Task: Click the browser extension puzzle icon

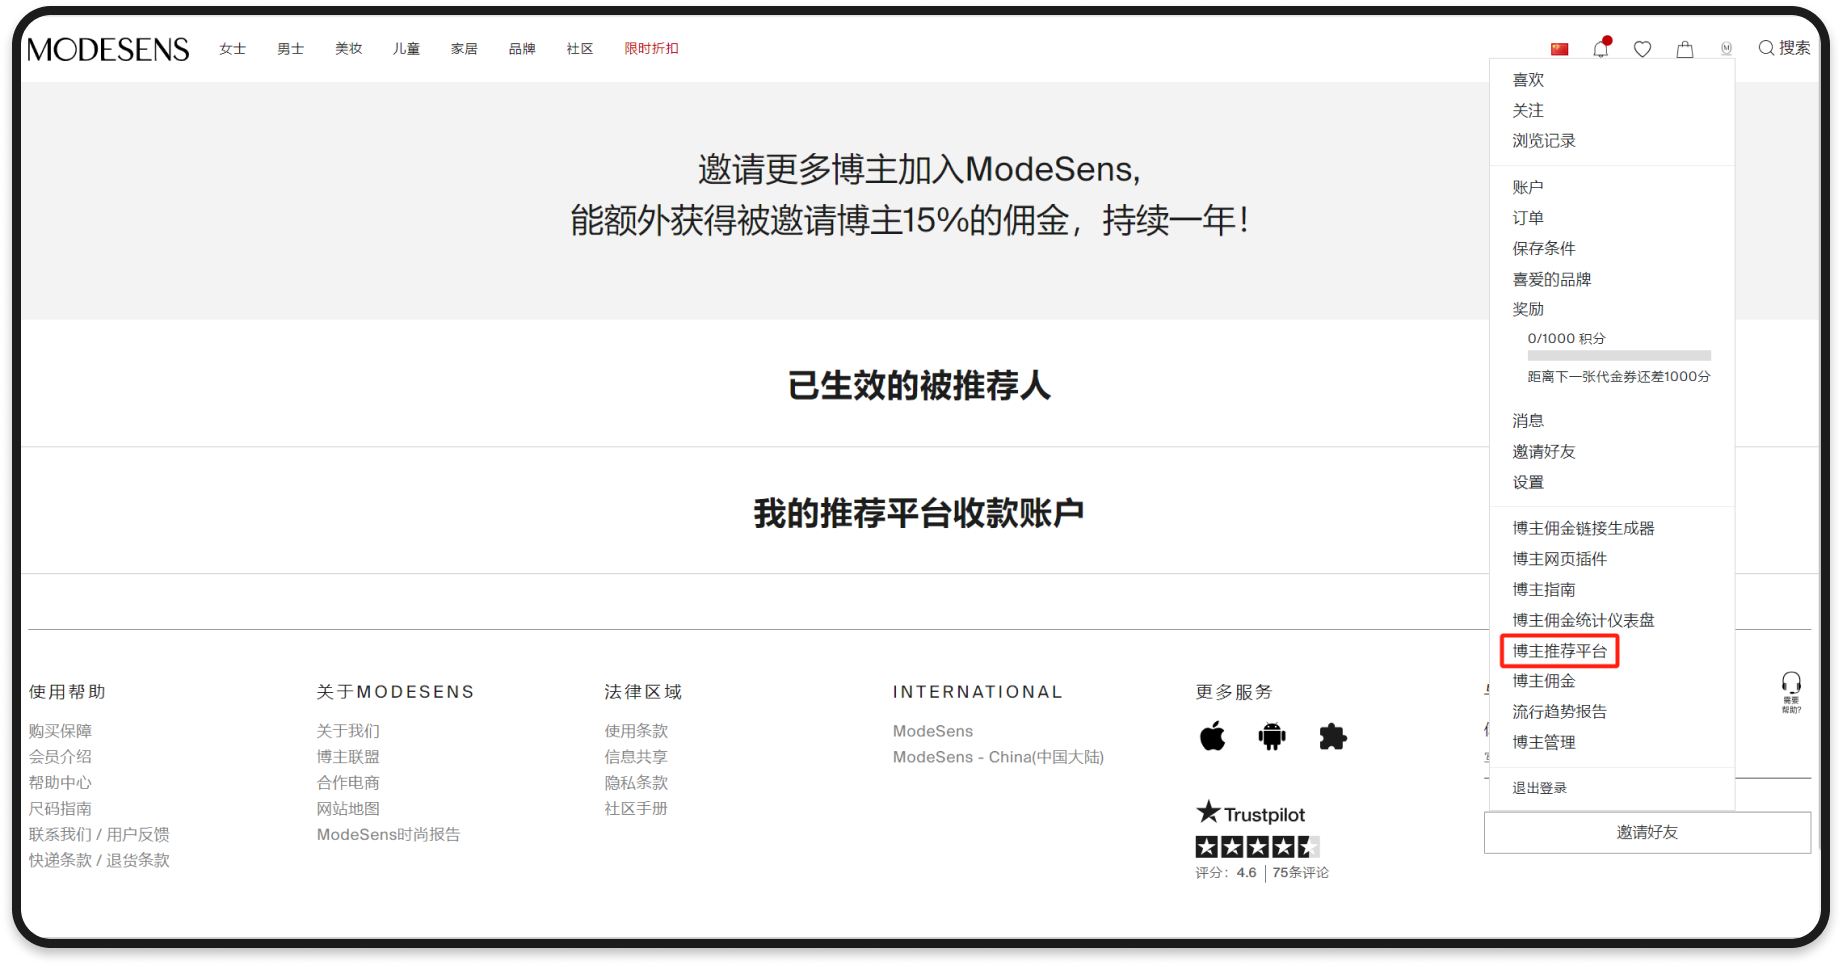Action: (1332, 737)
